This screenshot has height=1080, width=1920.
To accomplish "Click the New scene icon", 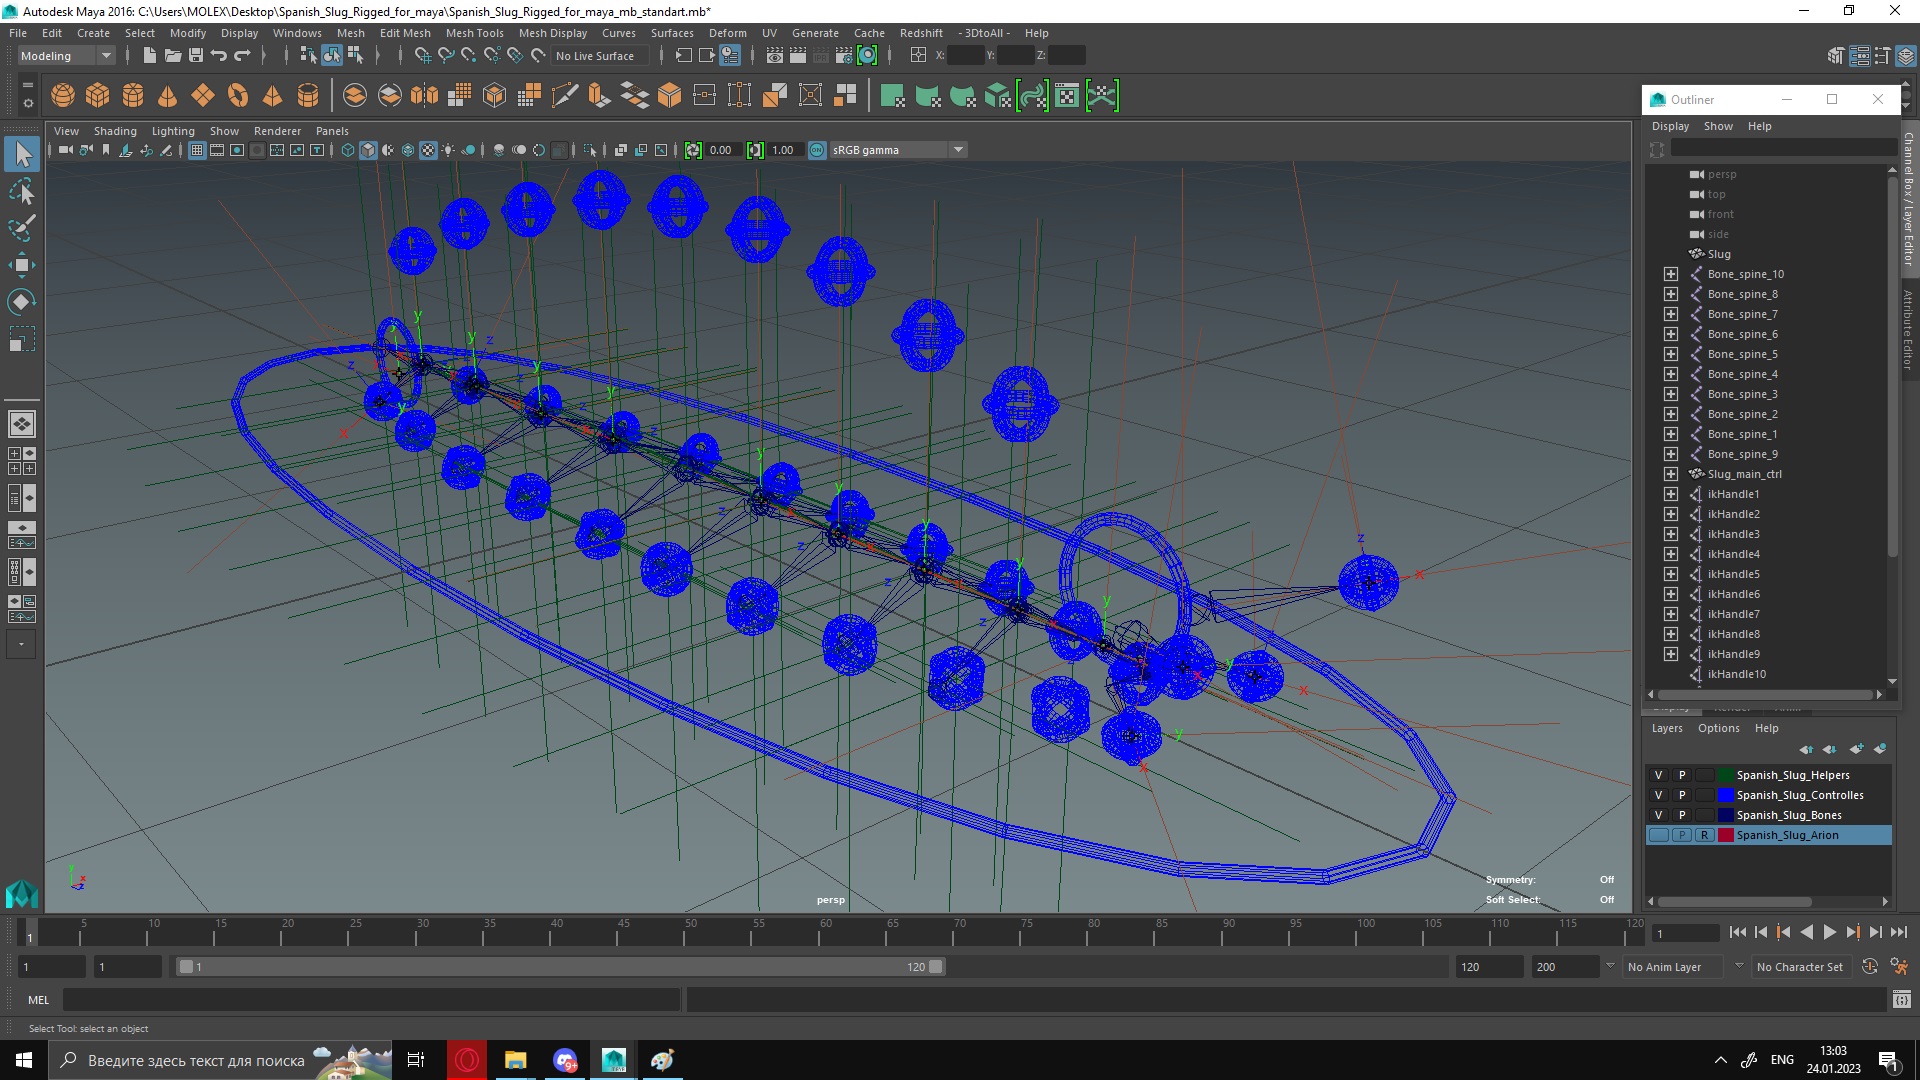I will coord(150,56).
